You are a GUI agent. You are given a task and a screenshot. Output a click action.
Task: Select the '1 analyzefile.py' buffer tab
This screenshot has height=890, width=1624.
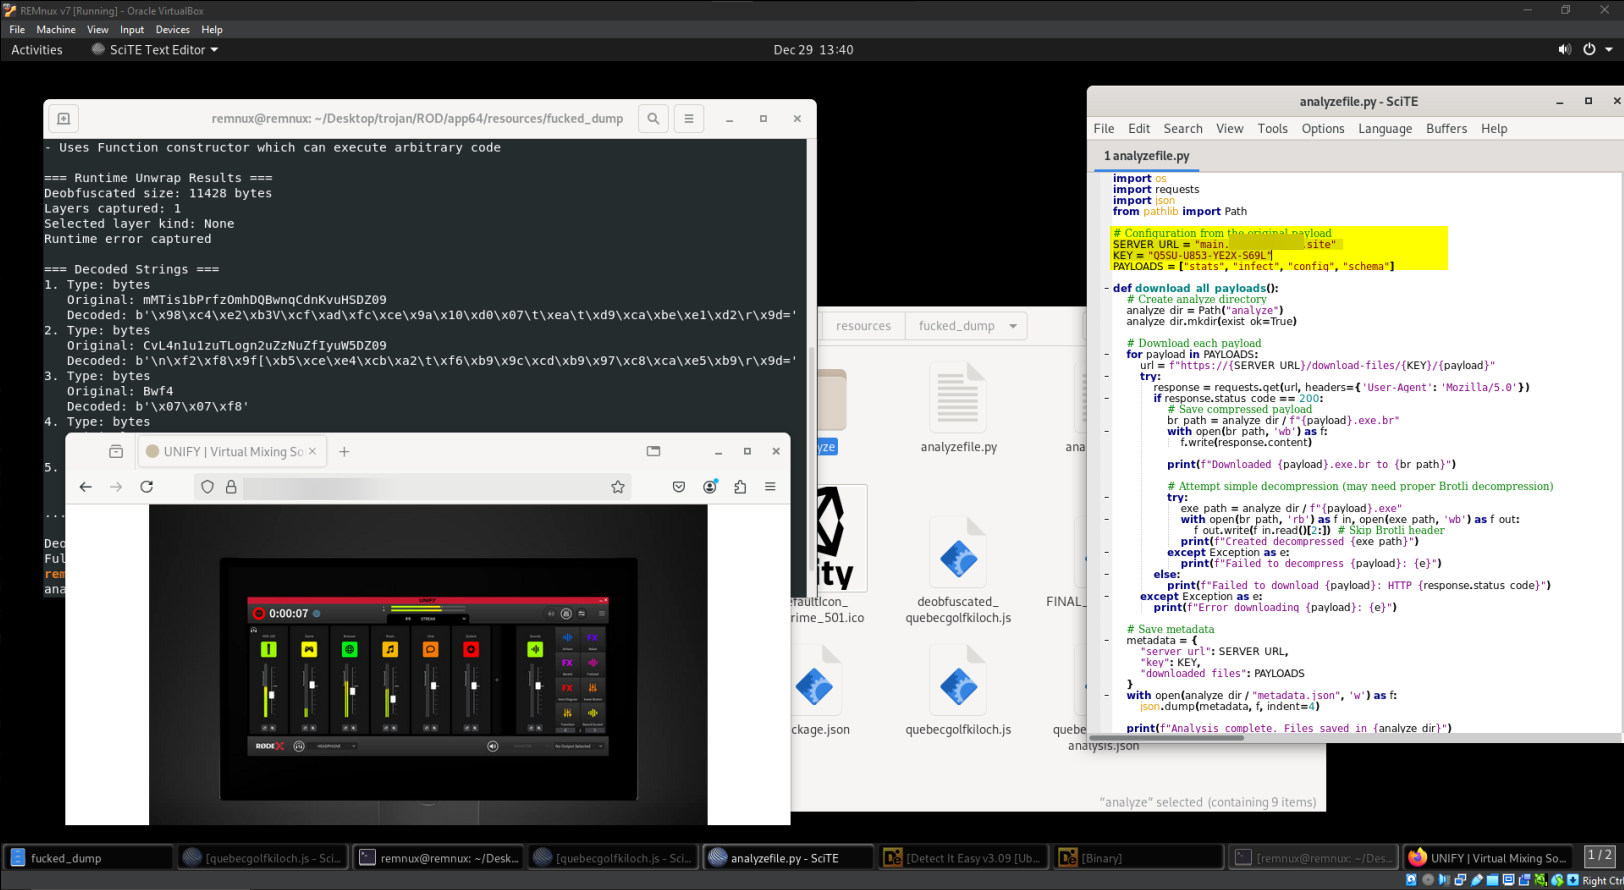coord(1146,156)
